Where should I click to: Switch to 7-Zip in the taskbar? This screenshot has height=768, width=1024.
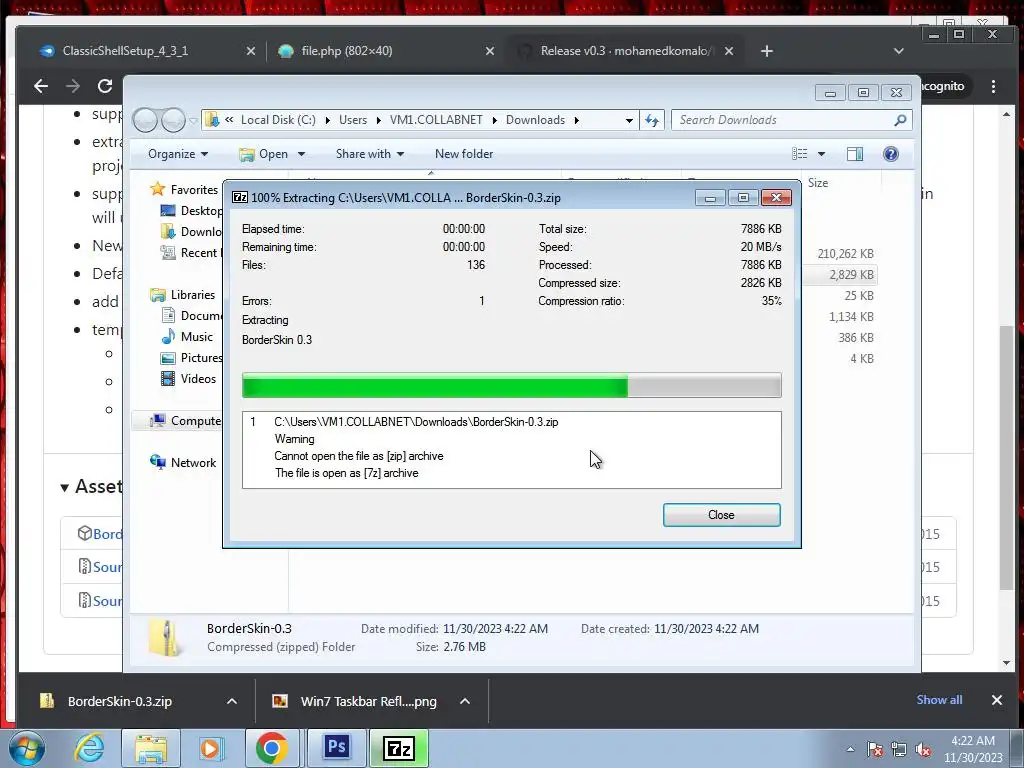coord(398,748)
